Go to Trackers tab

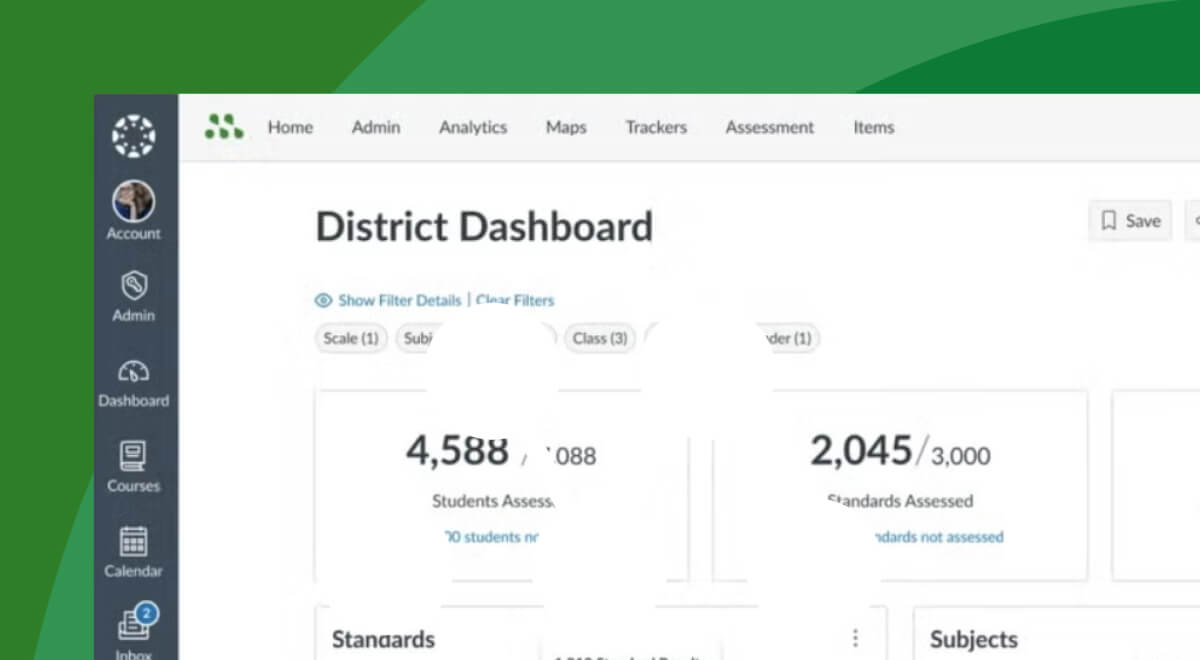[x=656, y=128]
